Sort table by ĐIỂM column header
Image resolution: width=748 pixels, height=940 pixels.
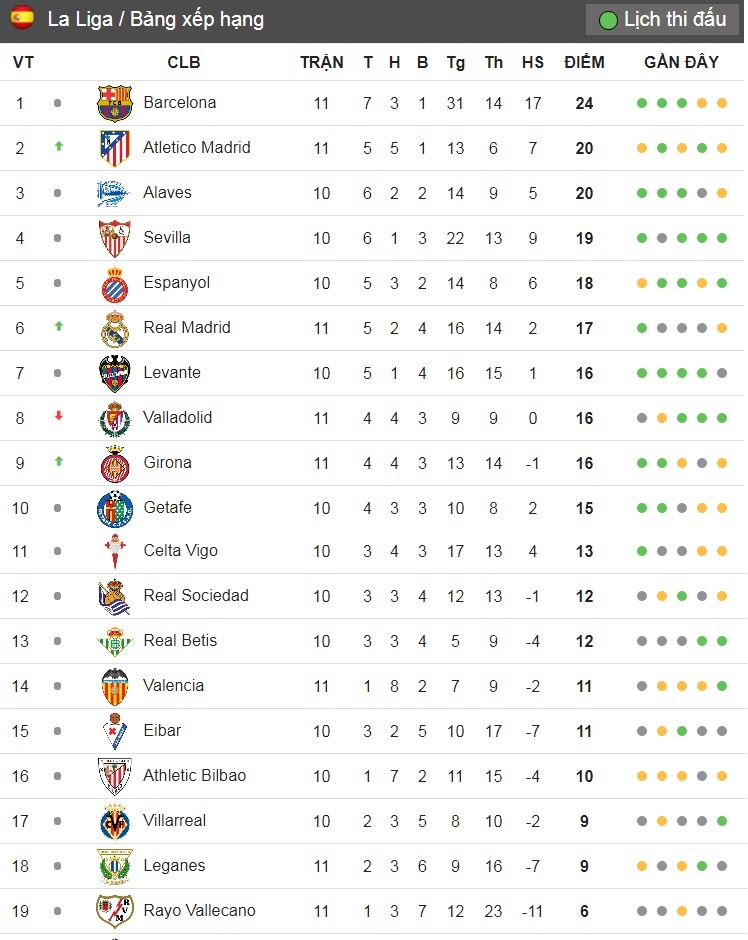click(x=584, y=62)
